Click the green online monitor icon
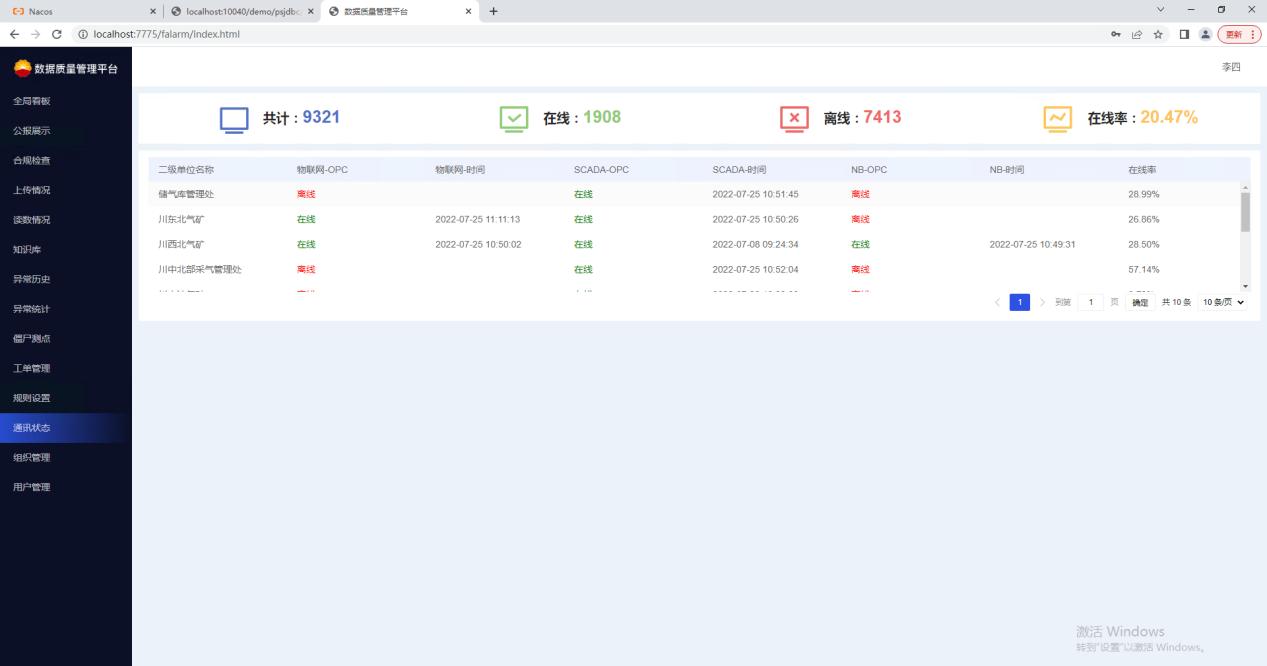Image resolution: width=1267 pixels, height=666 pixels. [513, 119]
